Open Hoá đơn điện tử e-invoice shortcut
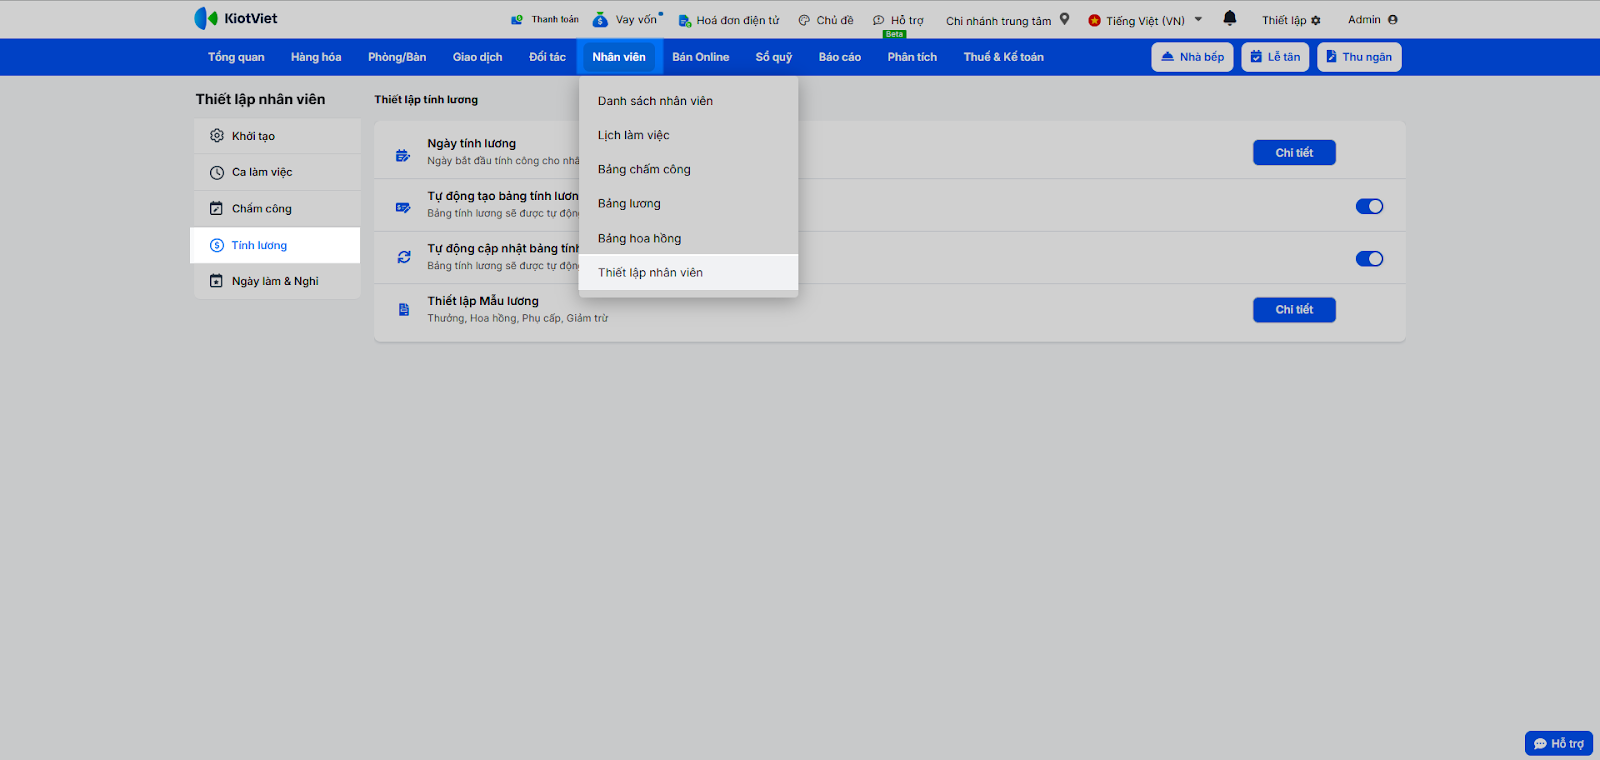The height and width of the screenshot is (760, 1600). (x=729, y=20)
